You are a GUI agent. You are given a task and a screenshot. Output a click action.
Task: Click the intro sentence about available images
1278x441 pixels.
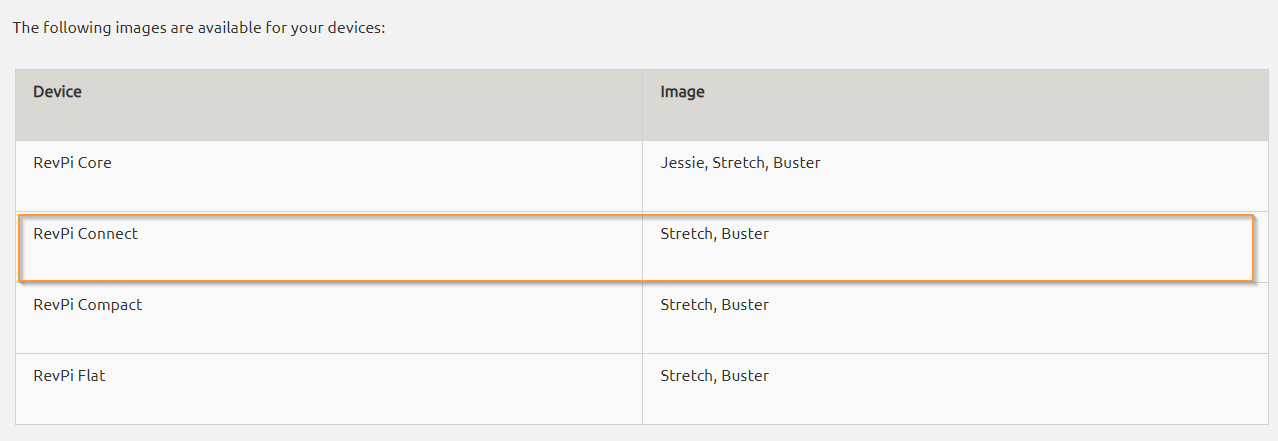tap(199, 28)
